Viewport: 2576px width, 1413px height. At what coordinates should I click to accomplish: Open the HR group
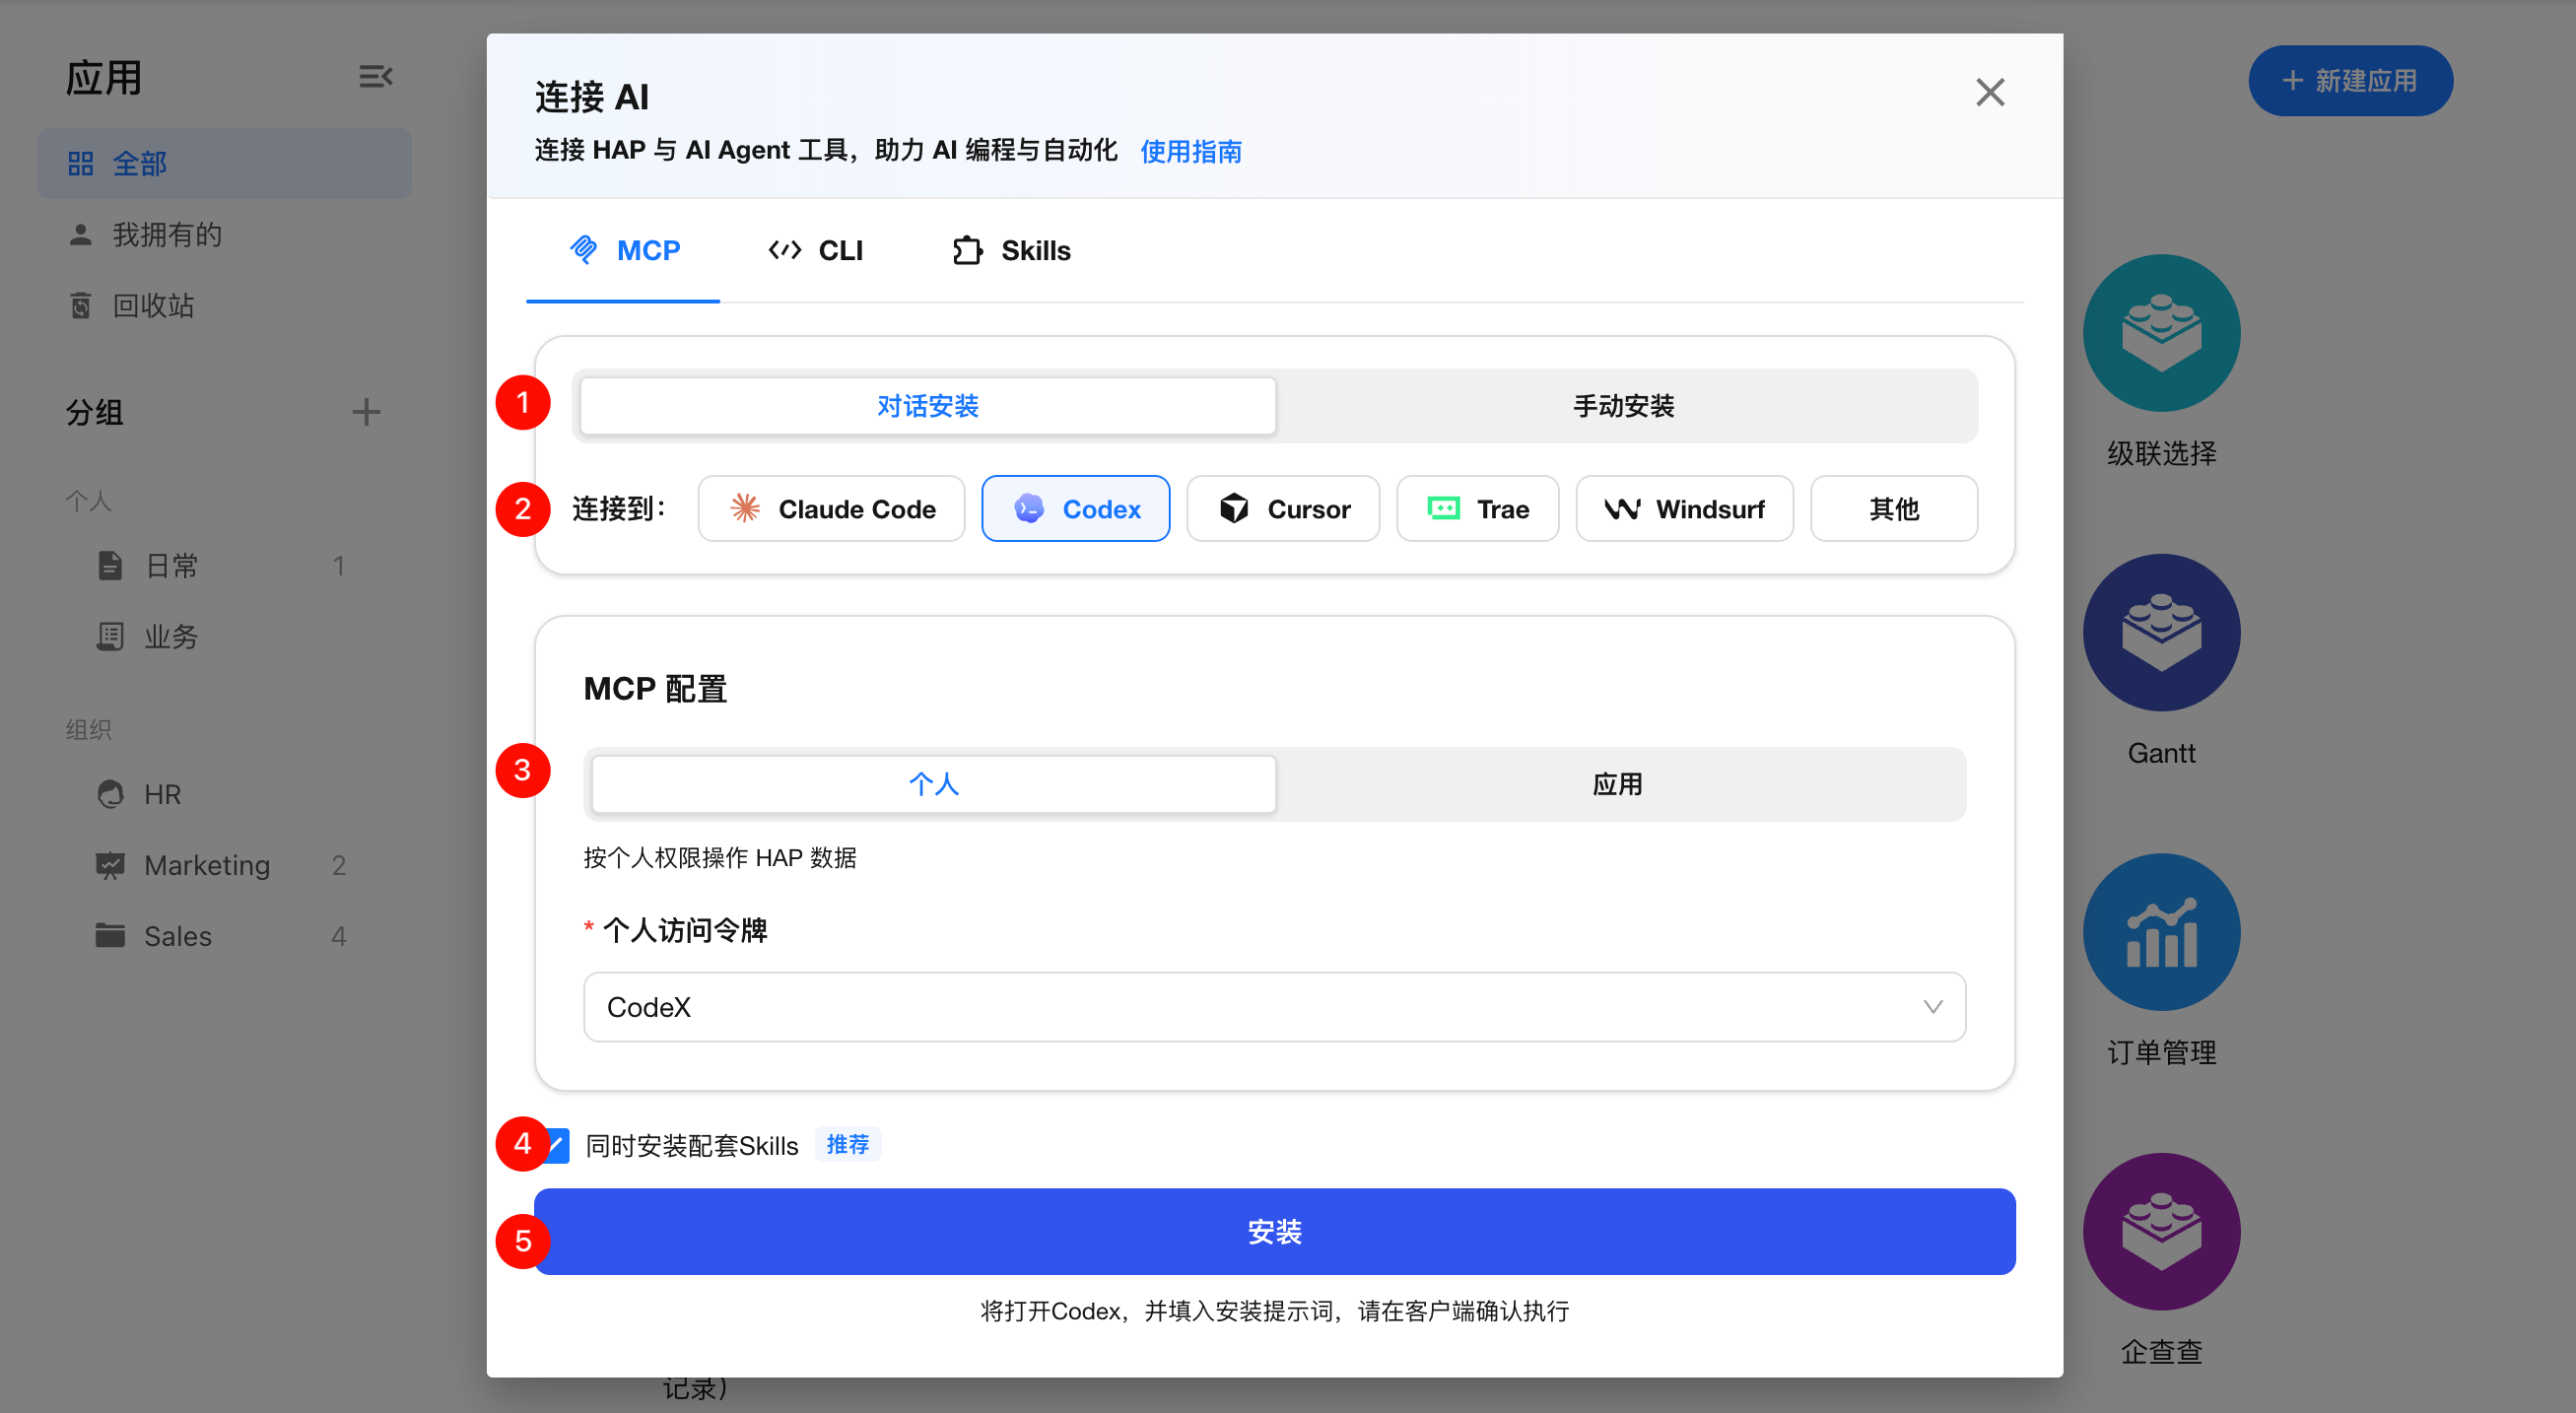(225, 794)
